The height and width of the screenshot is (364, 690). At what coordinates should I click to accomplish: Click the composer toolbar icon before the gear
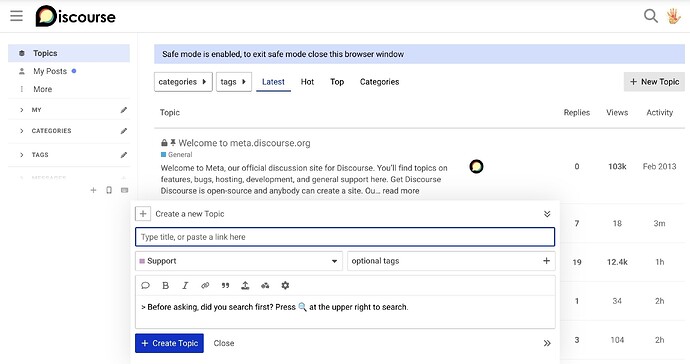coord(265,286)
